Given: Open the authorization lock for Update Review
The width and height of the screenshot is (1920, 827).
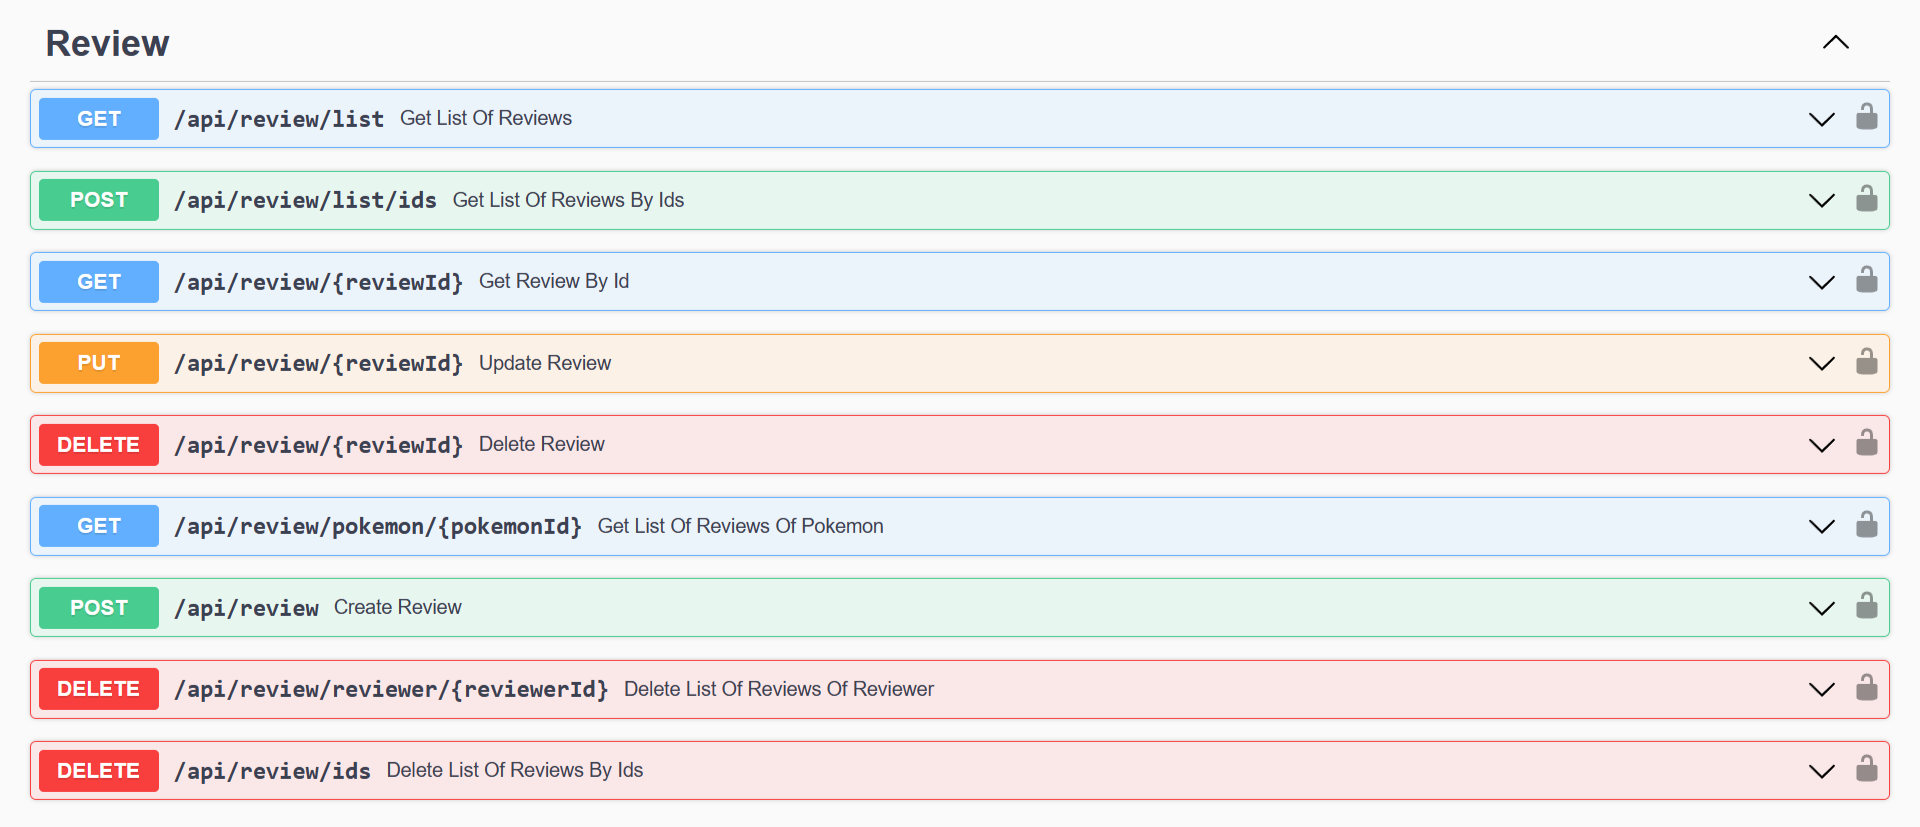Looking at the screenshot, I should [x=1866, y=362].
